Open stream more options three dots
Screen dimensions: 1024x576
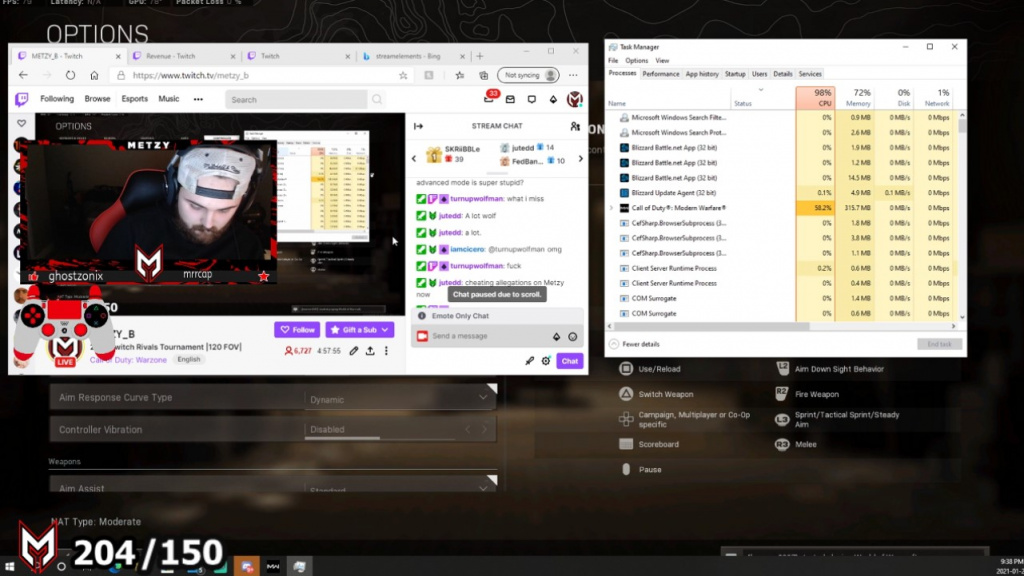[x=387, y=351]
